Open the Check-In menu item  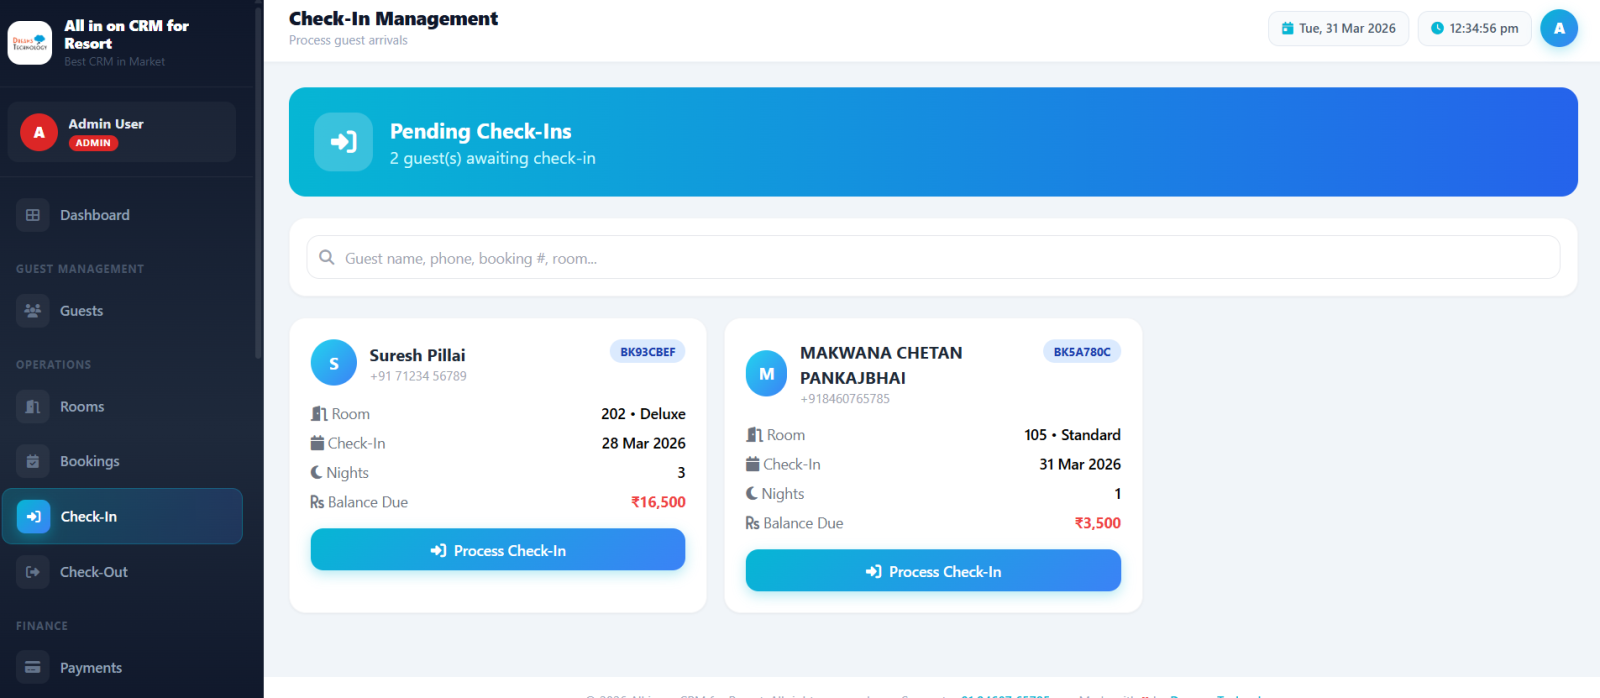pos(122,517)
